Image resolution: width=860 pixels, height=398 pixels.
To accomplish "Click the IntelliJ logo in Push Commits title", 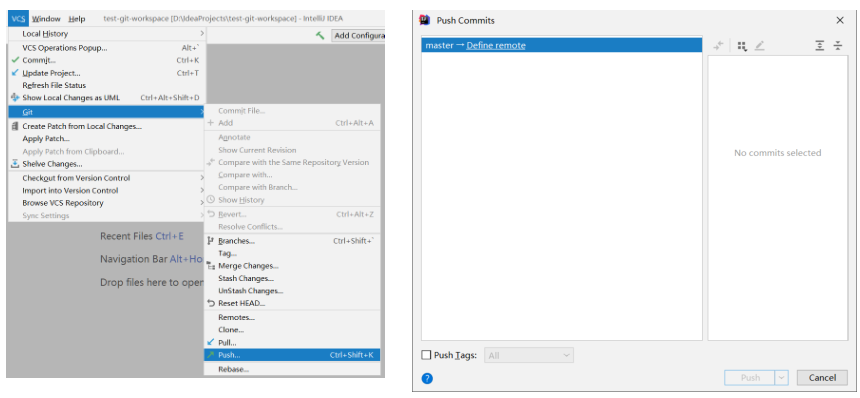I will [x=425, y=20].
